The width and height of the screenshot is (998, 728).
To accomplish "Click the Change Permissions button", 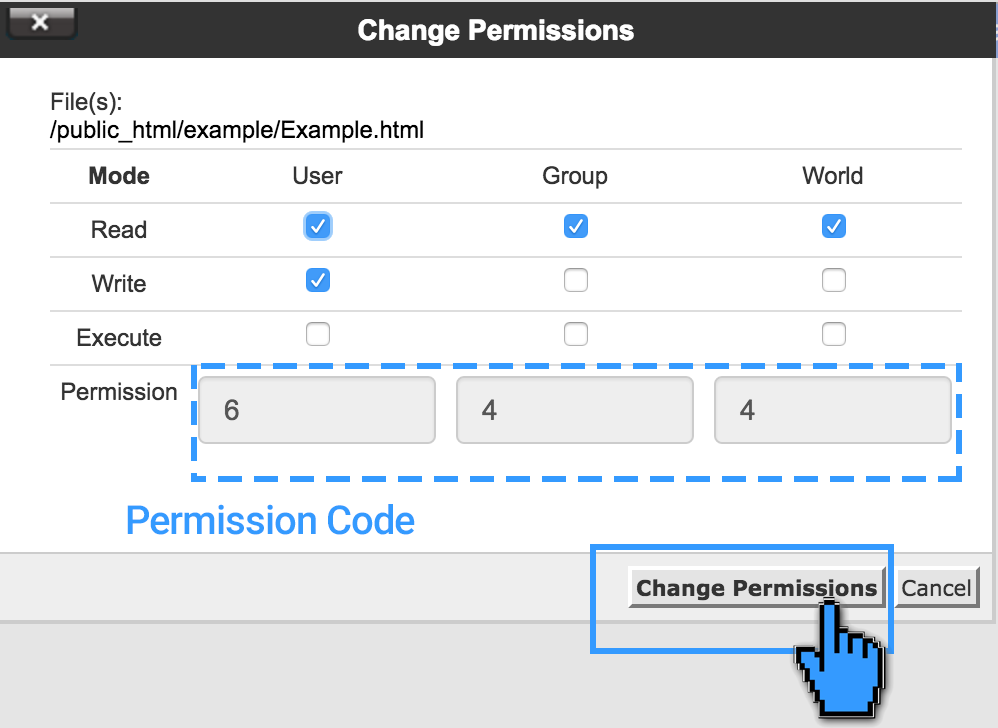I will 756,588.
